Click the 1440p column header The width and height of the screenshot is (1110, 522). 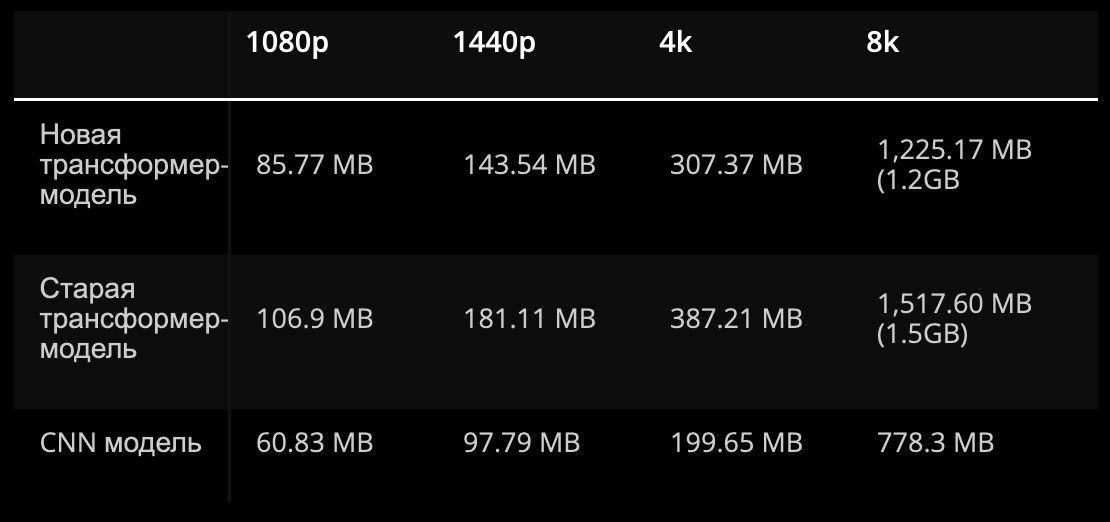click(494, 43)
